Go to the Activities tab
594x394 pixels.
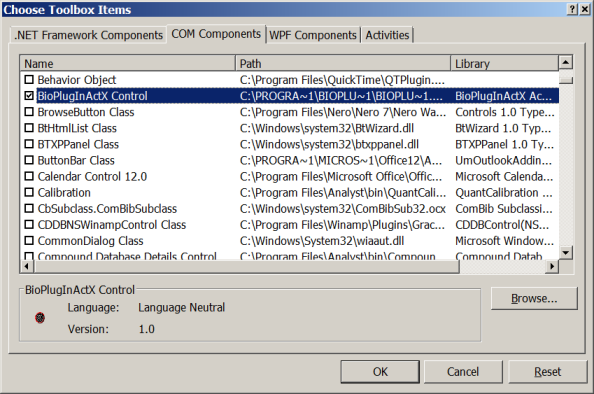tap(387, 35)
